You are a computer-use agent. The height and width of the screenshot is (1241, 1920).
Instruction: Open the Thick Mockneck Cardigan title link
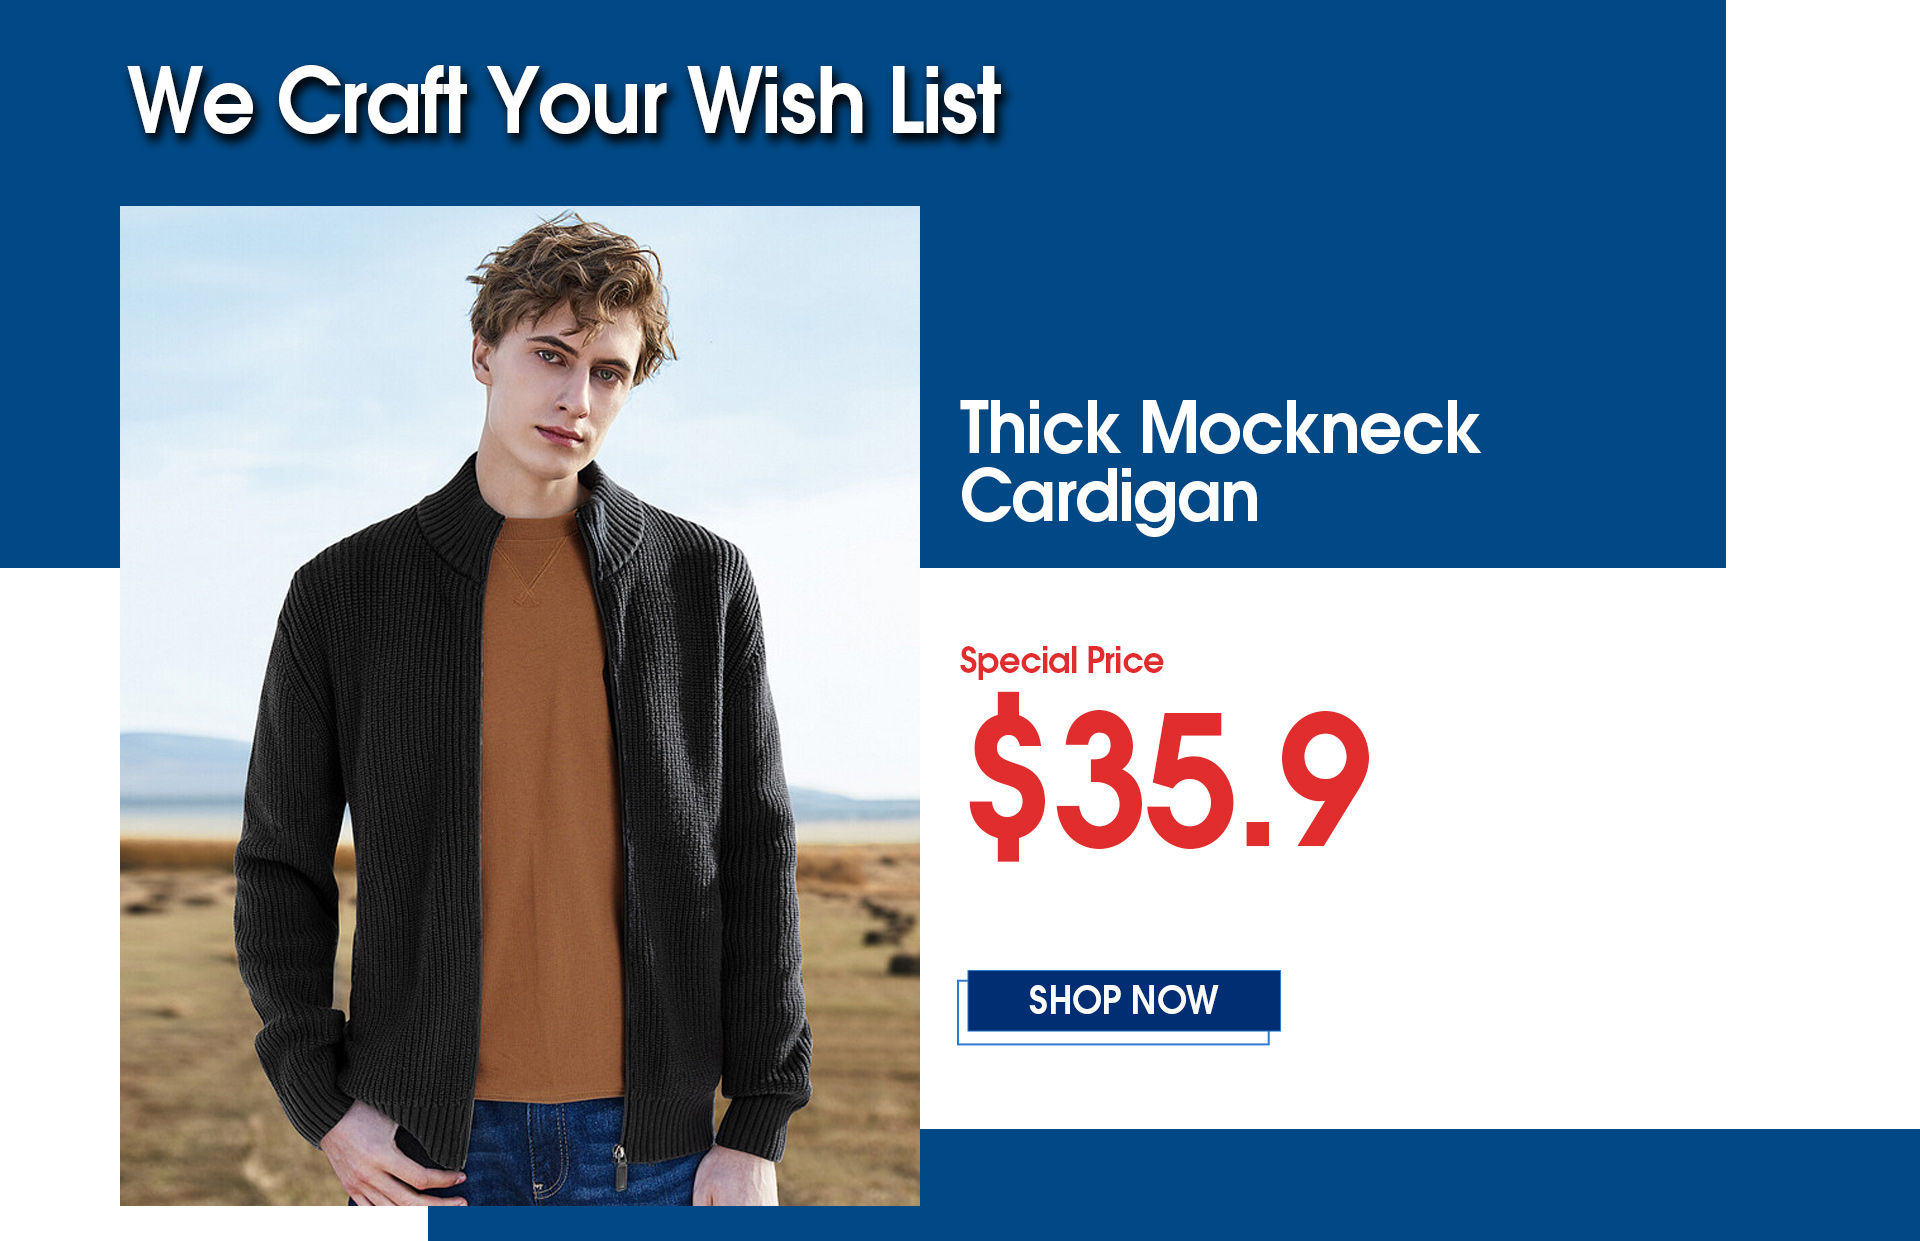tap(1219, 462)
